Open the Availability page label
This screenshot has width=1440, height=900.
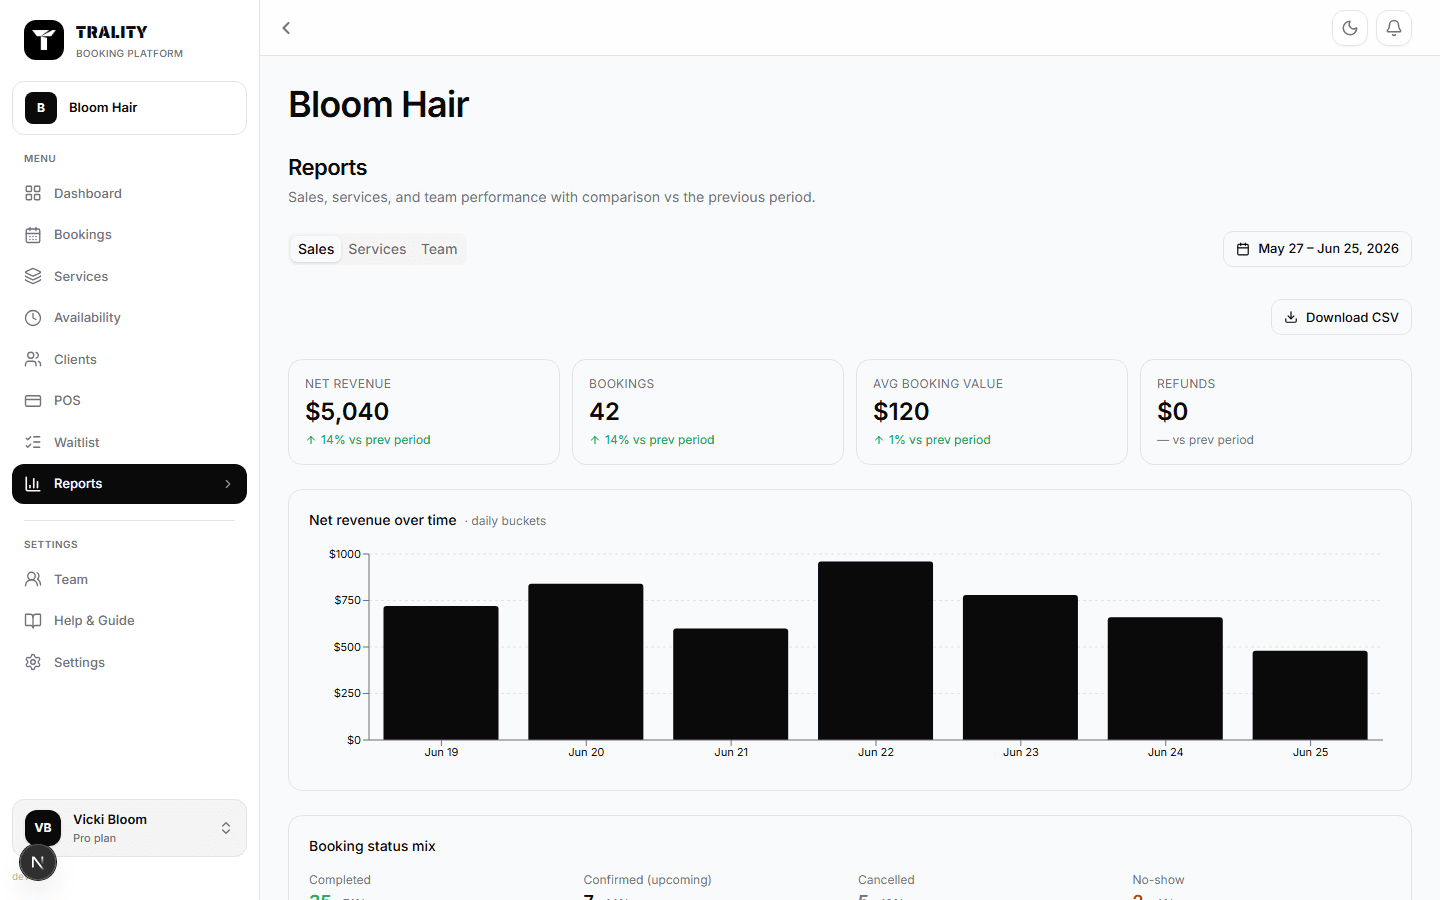click(87, 318)
